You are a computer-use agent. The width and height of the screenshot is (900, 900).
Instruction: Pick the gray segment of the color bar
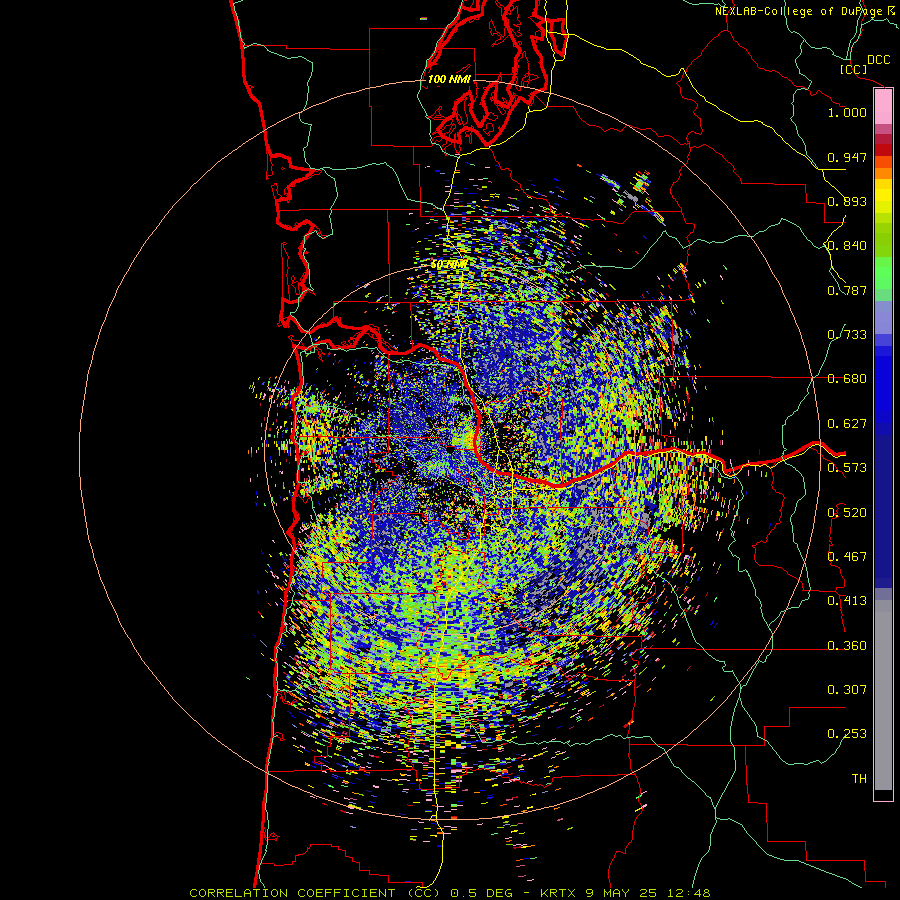point(883,695)
